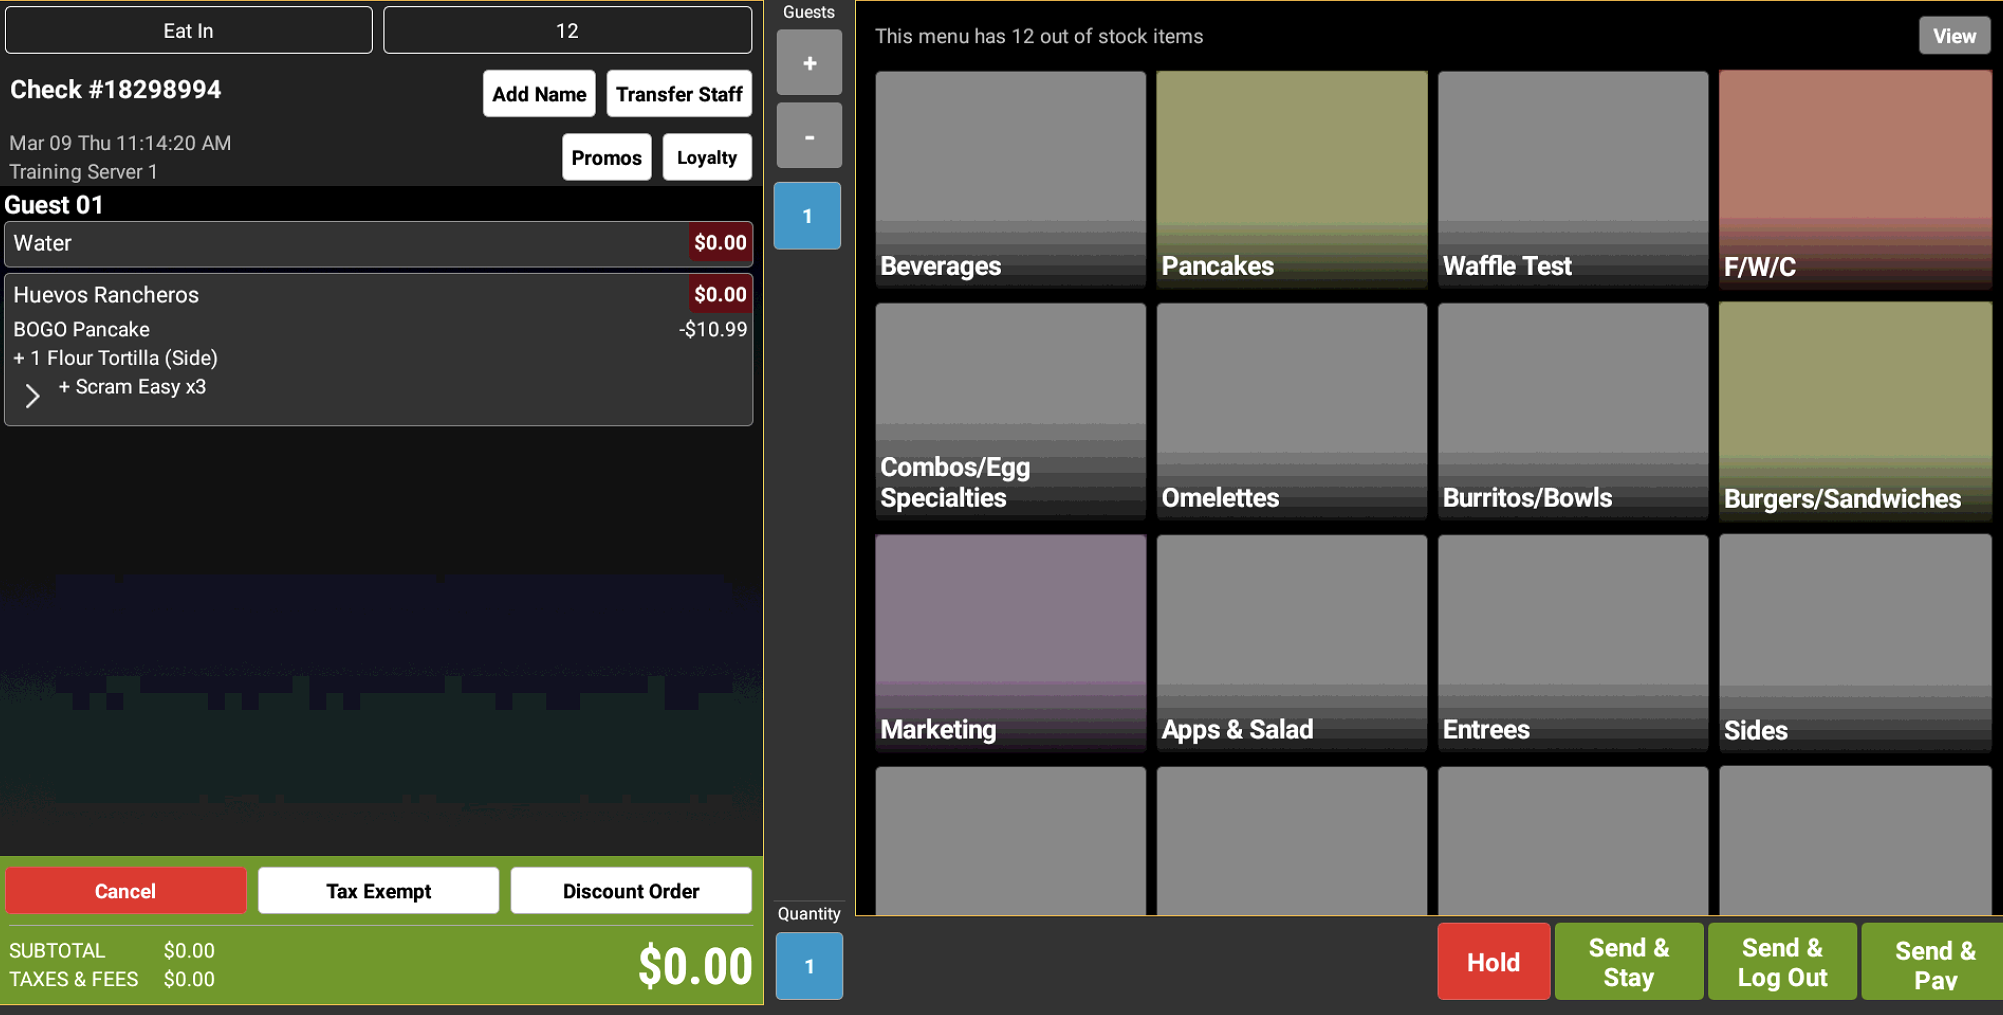Click the Transfer Staff button
The image size is (2003, 1015).
pos(679,94)
